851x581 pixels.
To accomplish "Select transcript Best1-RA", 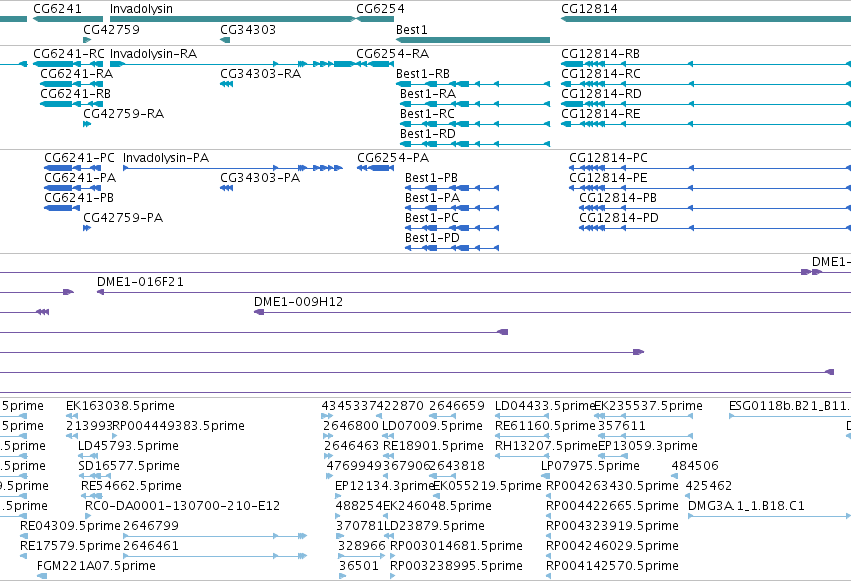I will (475, 104).
